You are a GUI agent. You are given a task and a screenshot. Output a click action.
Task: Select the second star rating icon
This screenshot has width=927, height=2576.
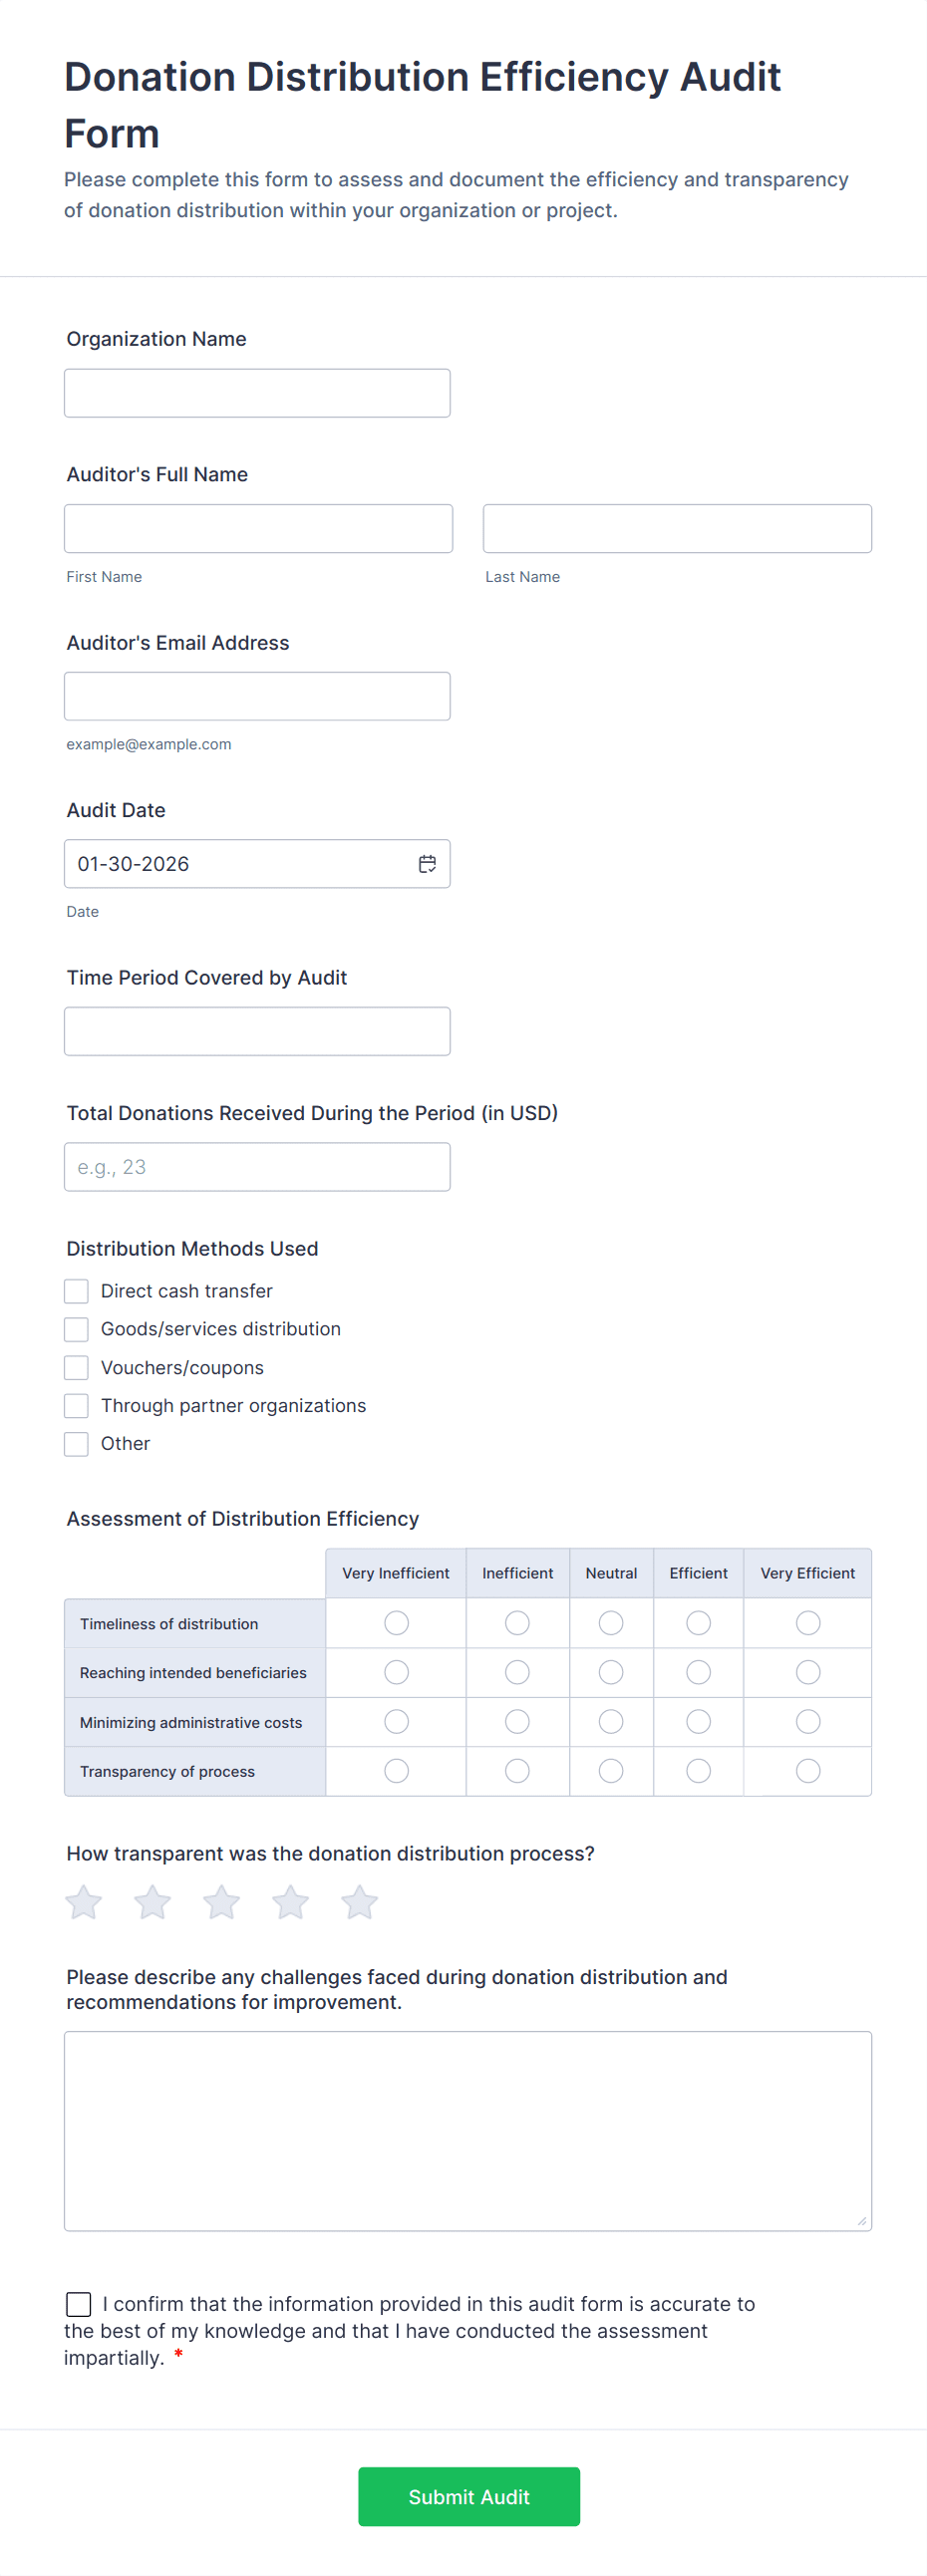152,1901
